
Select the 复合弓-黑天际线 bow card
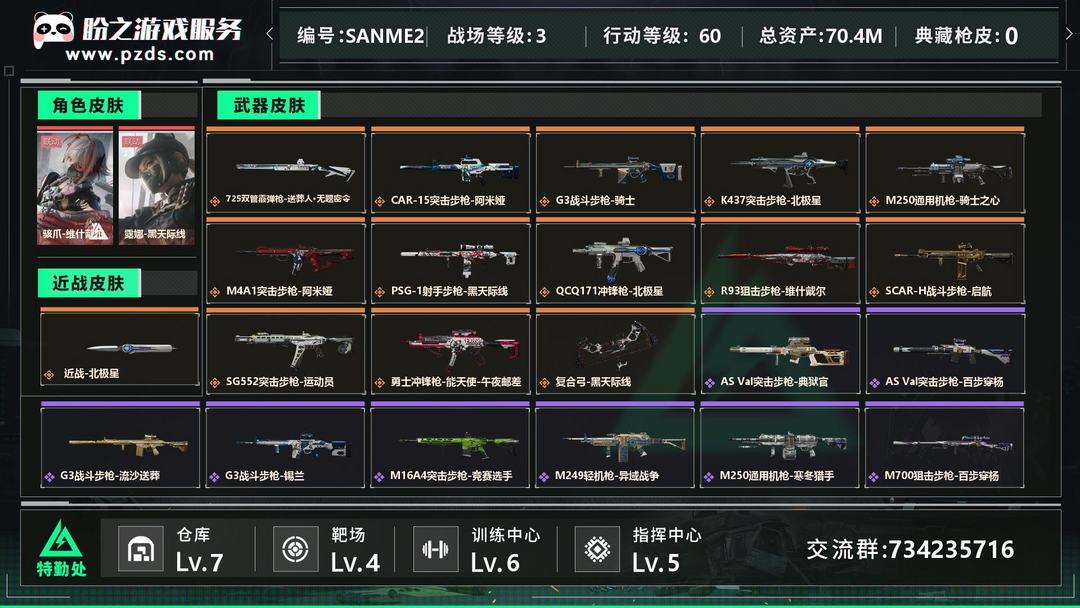615,351
